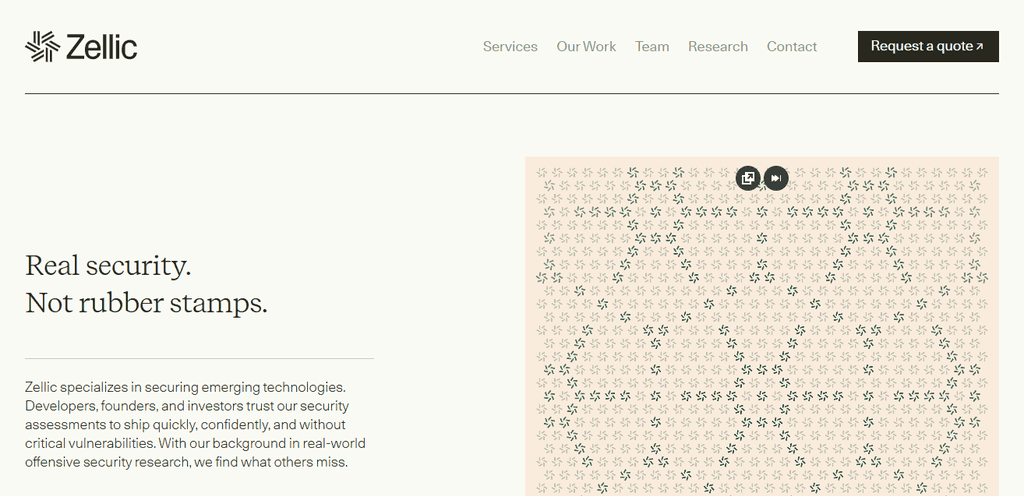
Task: Go to the Our Work page
Action: tap(586, 46)
